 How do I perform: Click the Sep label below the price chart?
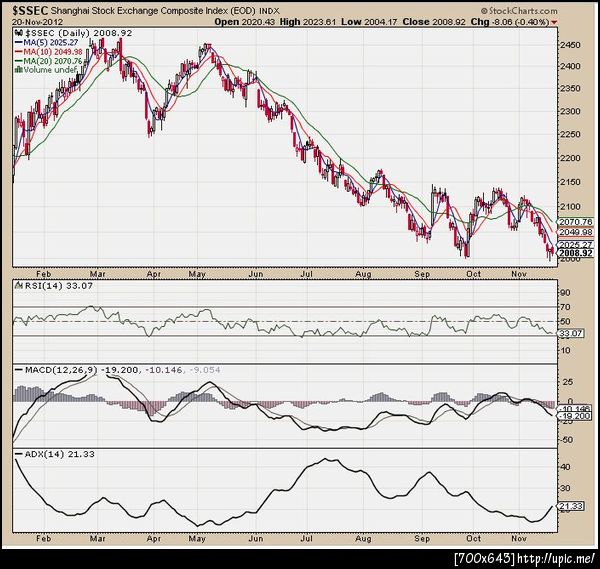(x=422, y=274)
